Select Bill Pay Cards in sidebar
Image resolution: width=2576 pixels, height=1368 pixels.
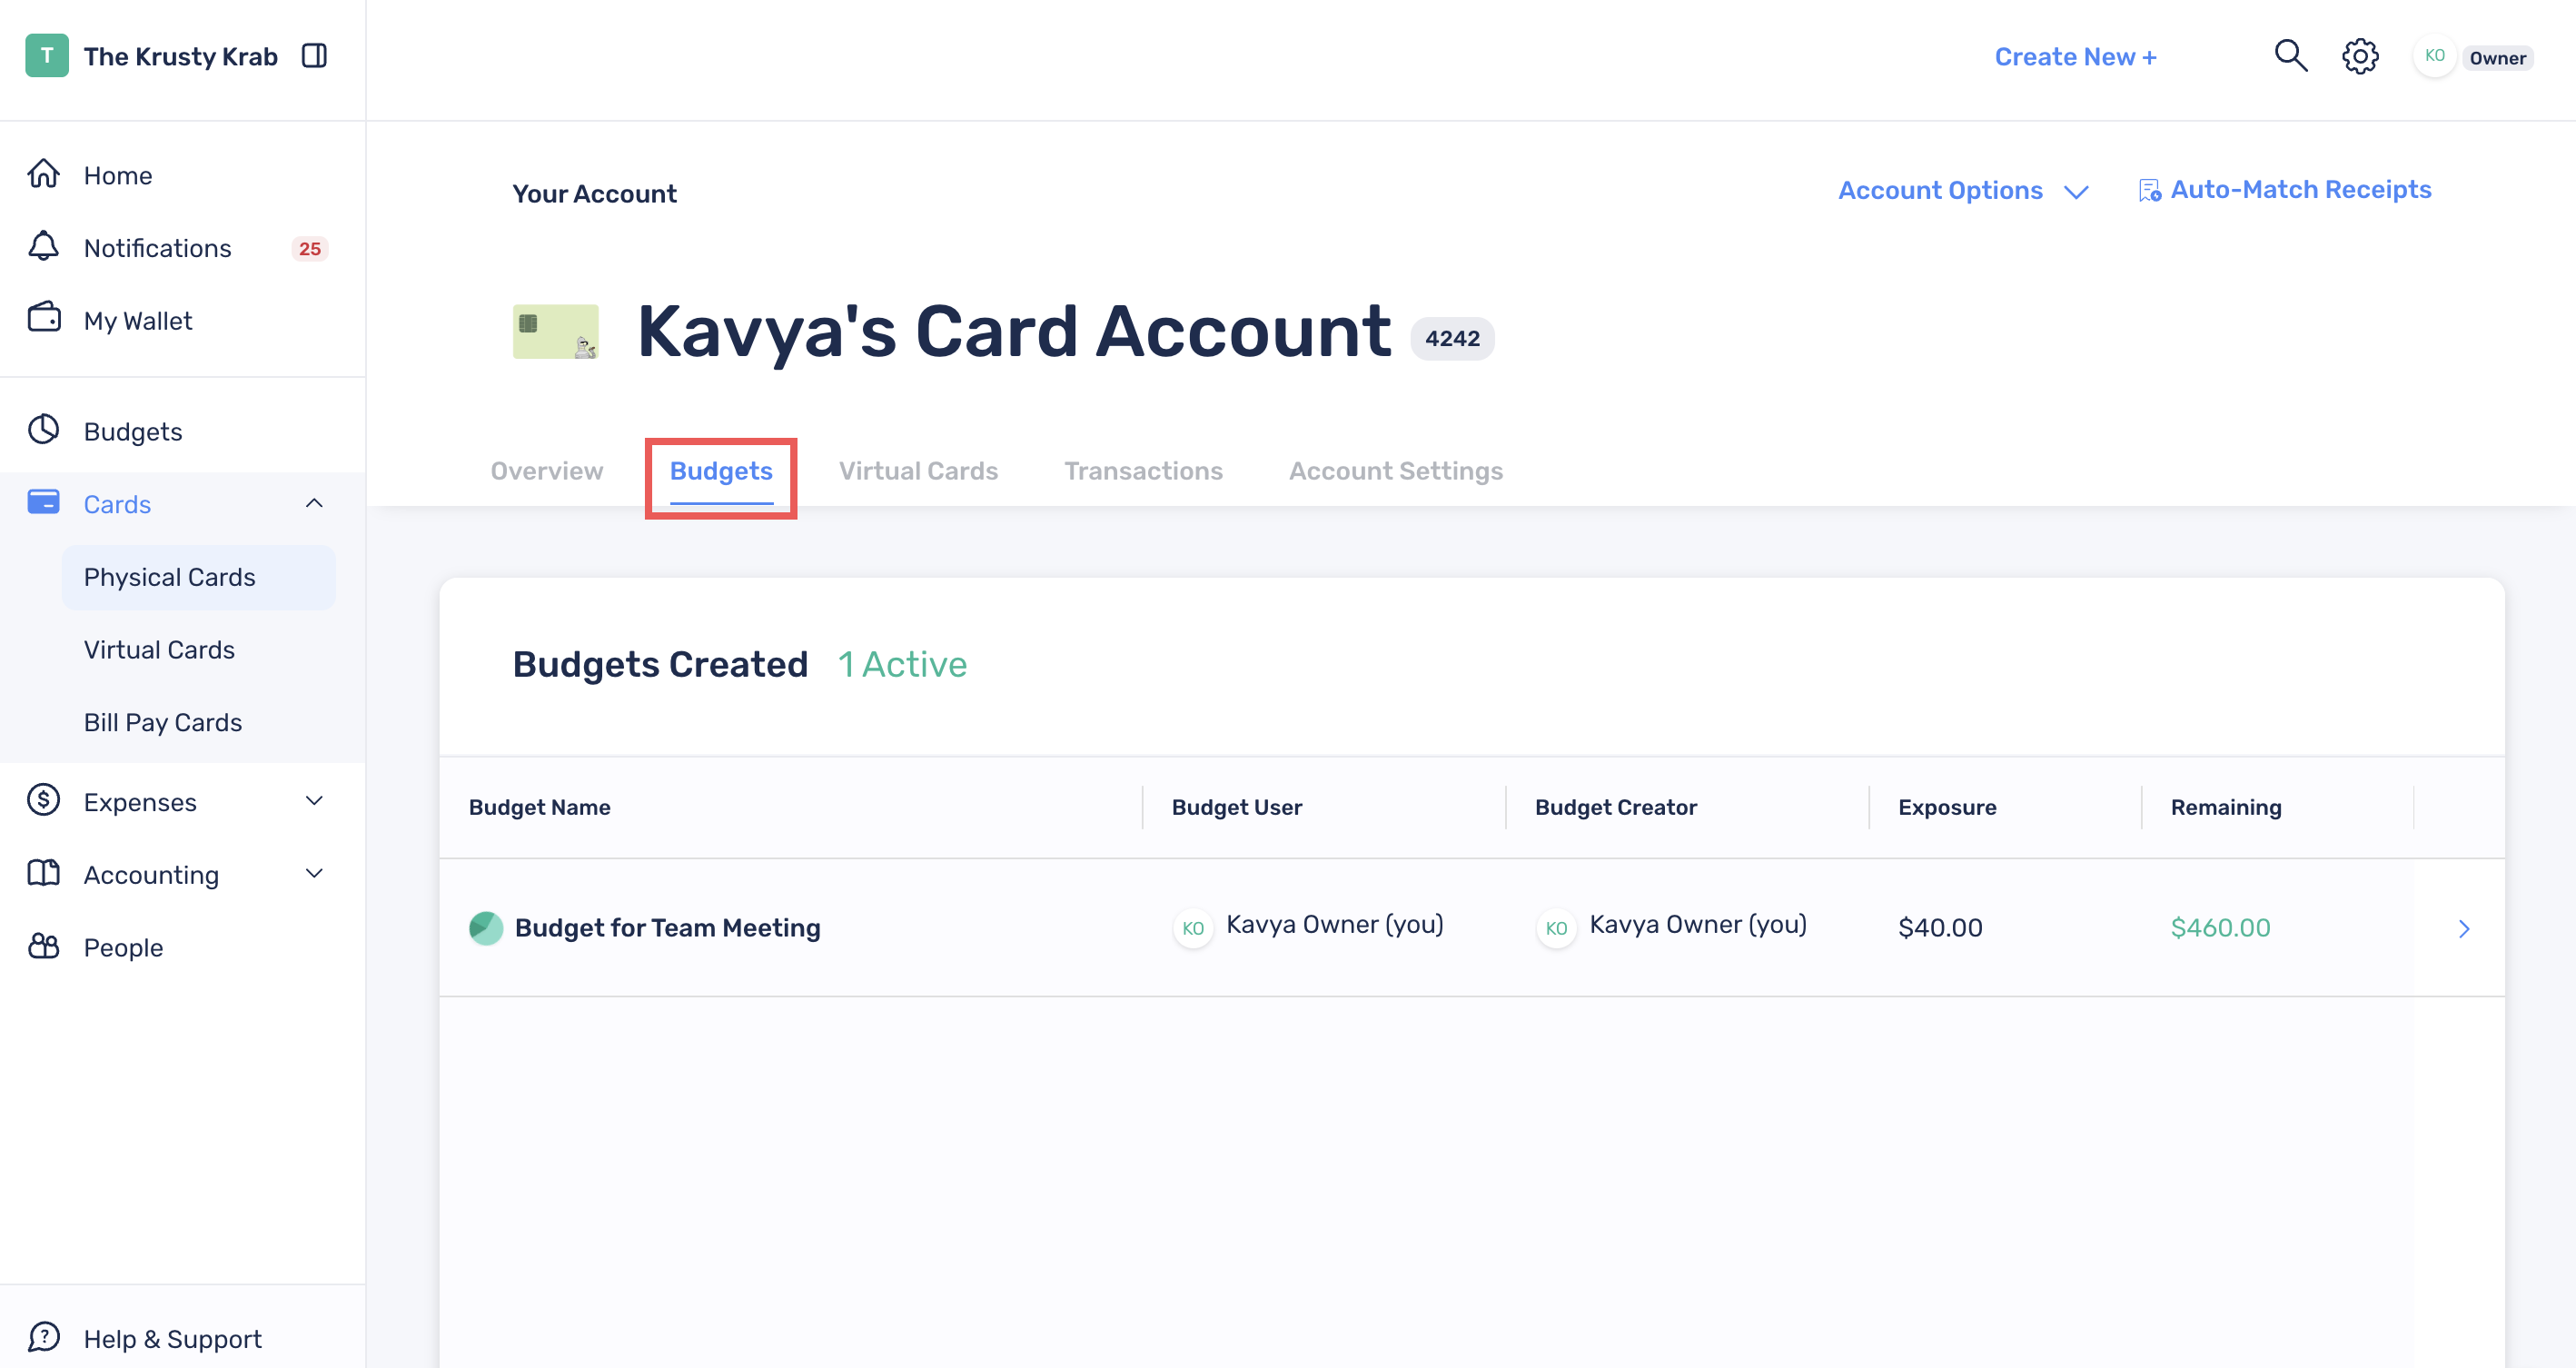[163, 722]
